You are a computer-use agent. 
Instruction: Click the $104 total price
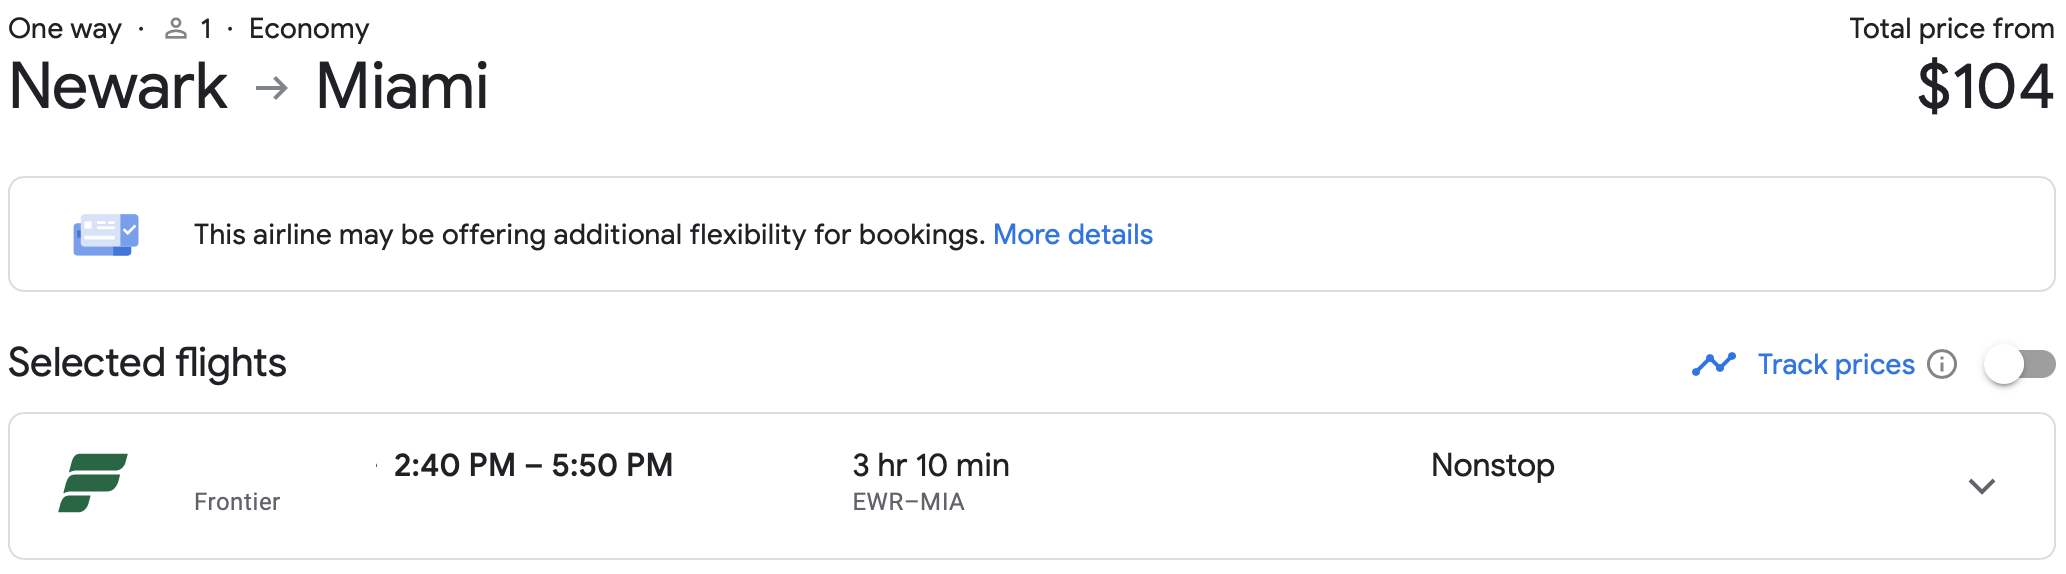click(x=1985, y=87)
